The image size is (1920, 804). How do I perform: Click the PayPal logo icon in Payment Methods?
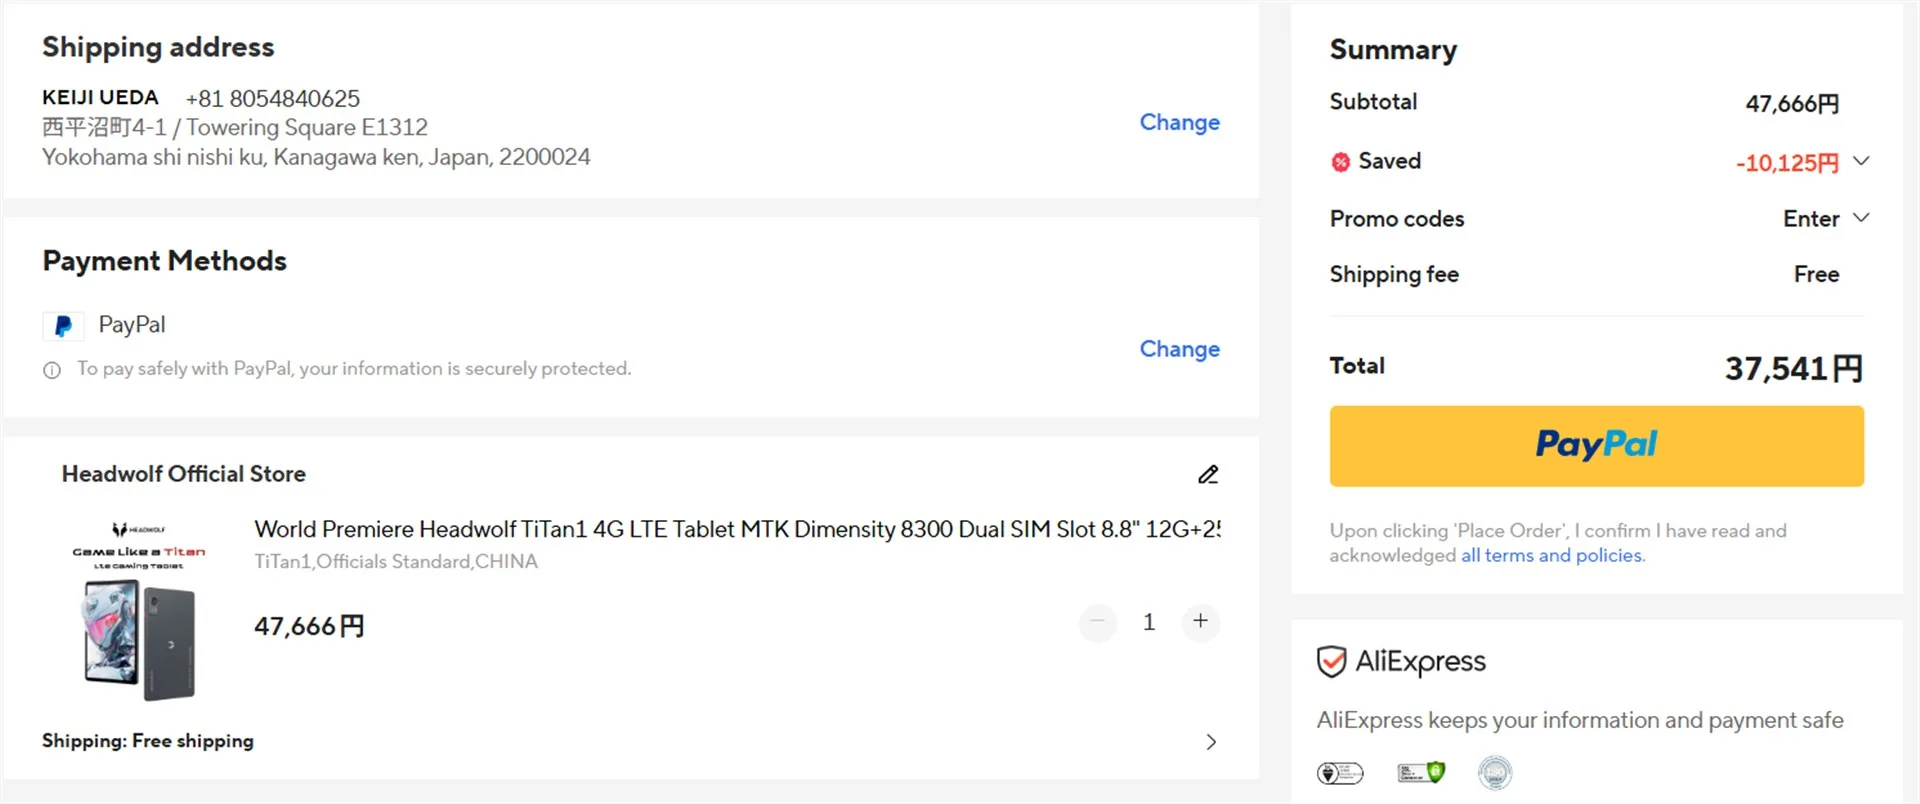(x=63, y=326)
